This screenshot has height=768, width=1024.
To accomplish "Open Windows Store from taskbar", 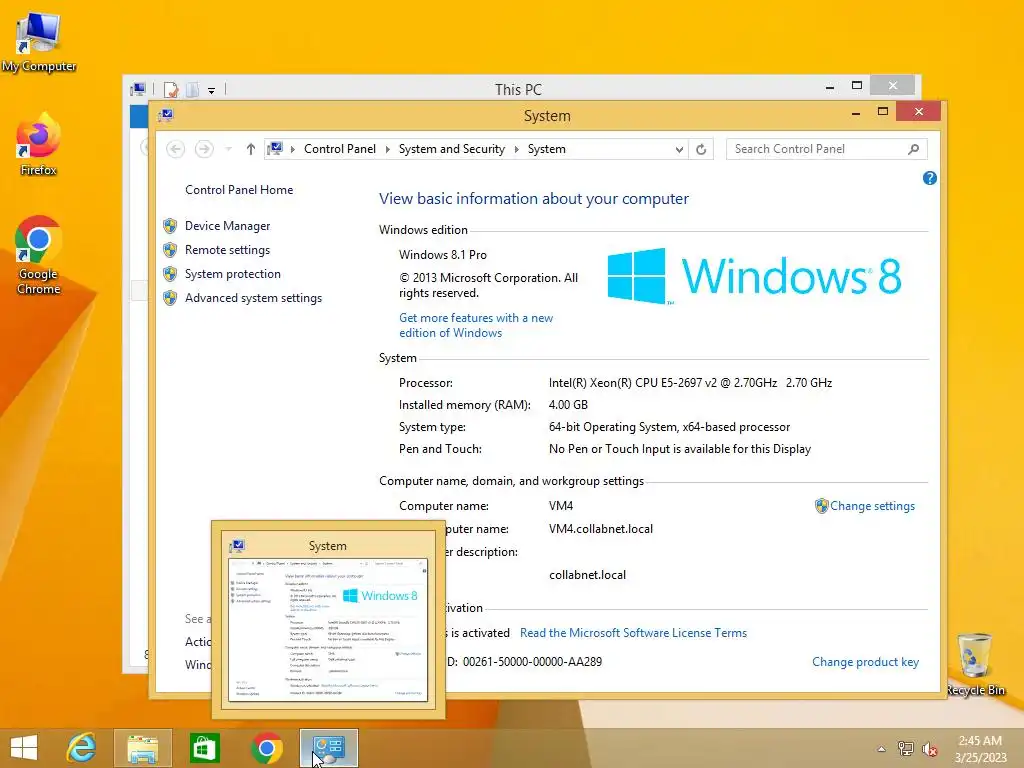I will click(x=204, y=748).
